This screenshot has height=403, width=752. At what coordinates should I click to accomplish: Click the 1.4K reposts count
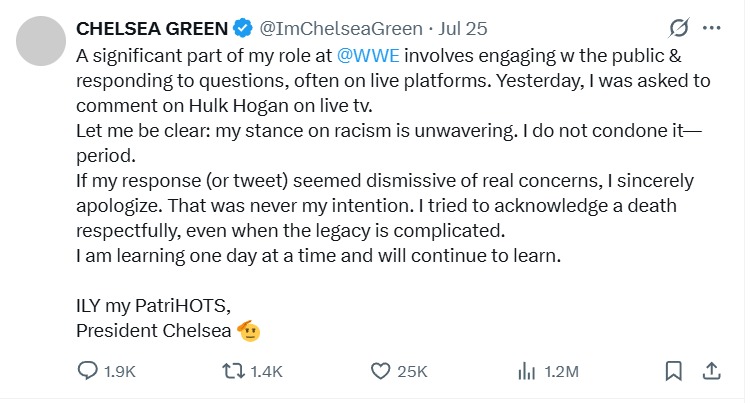(x=266, y=372)
